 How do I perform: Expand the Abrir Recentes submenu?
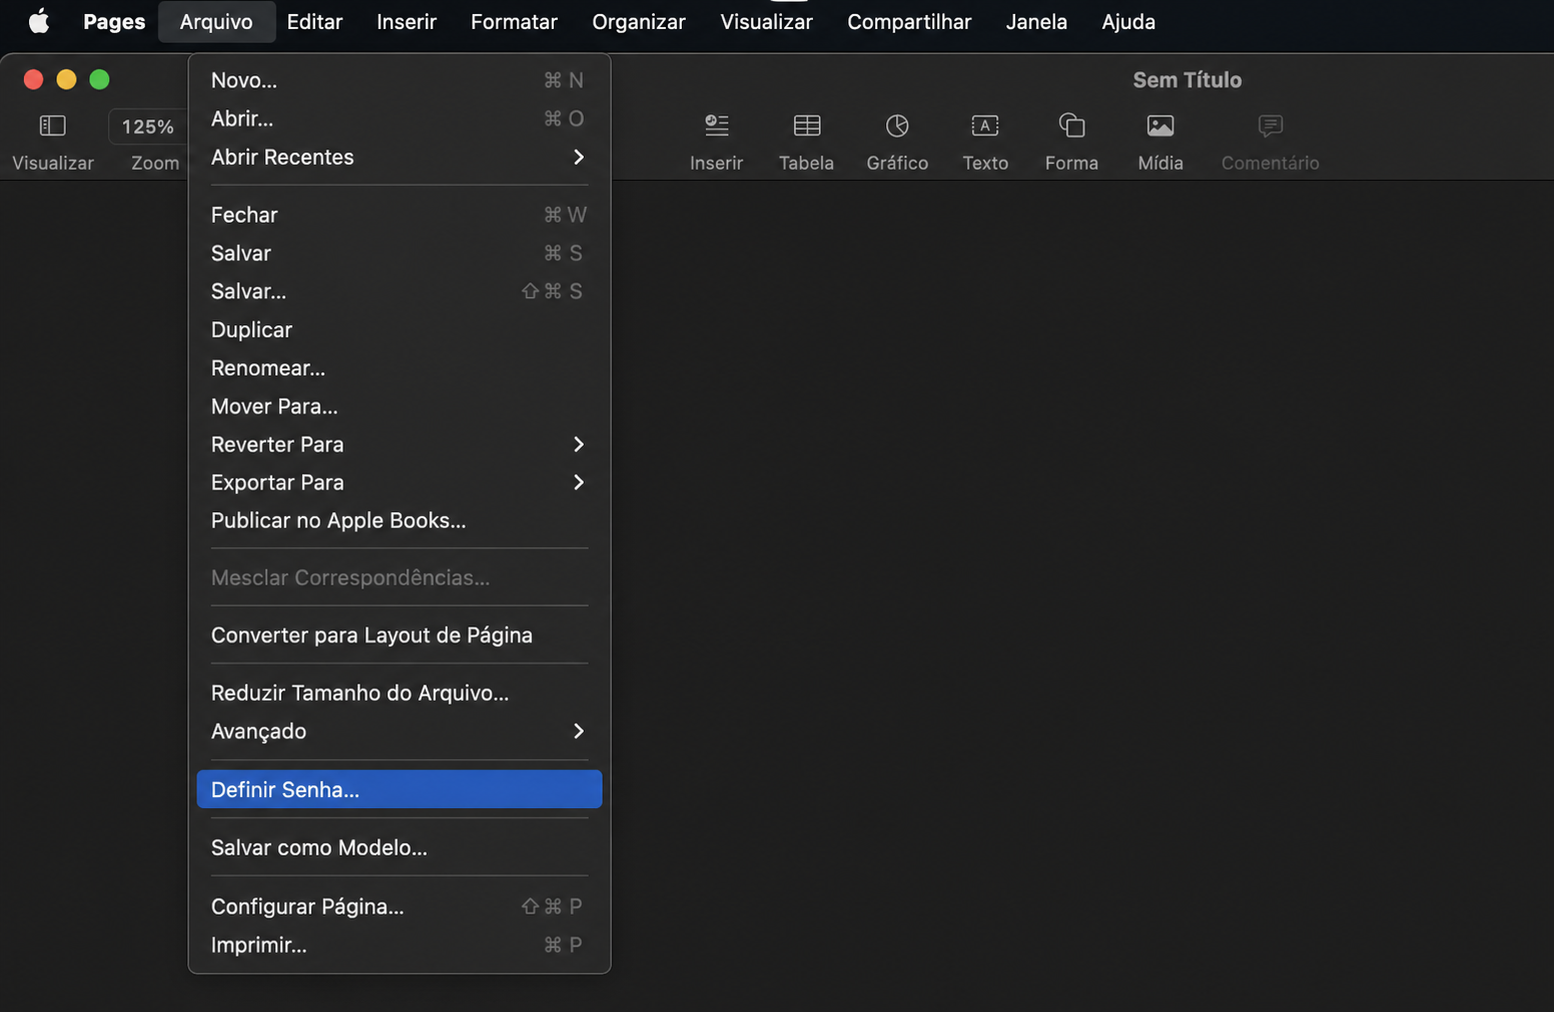click(x=399, y=157)
